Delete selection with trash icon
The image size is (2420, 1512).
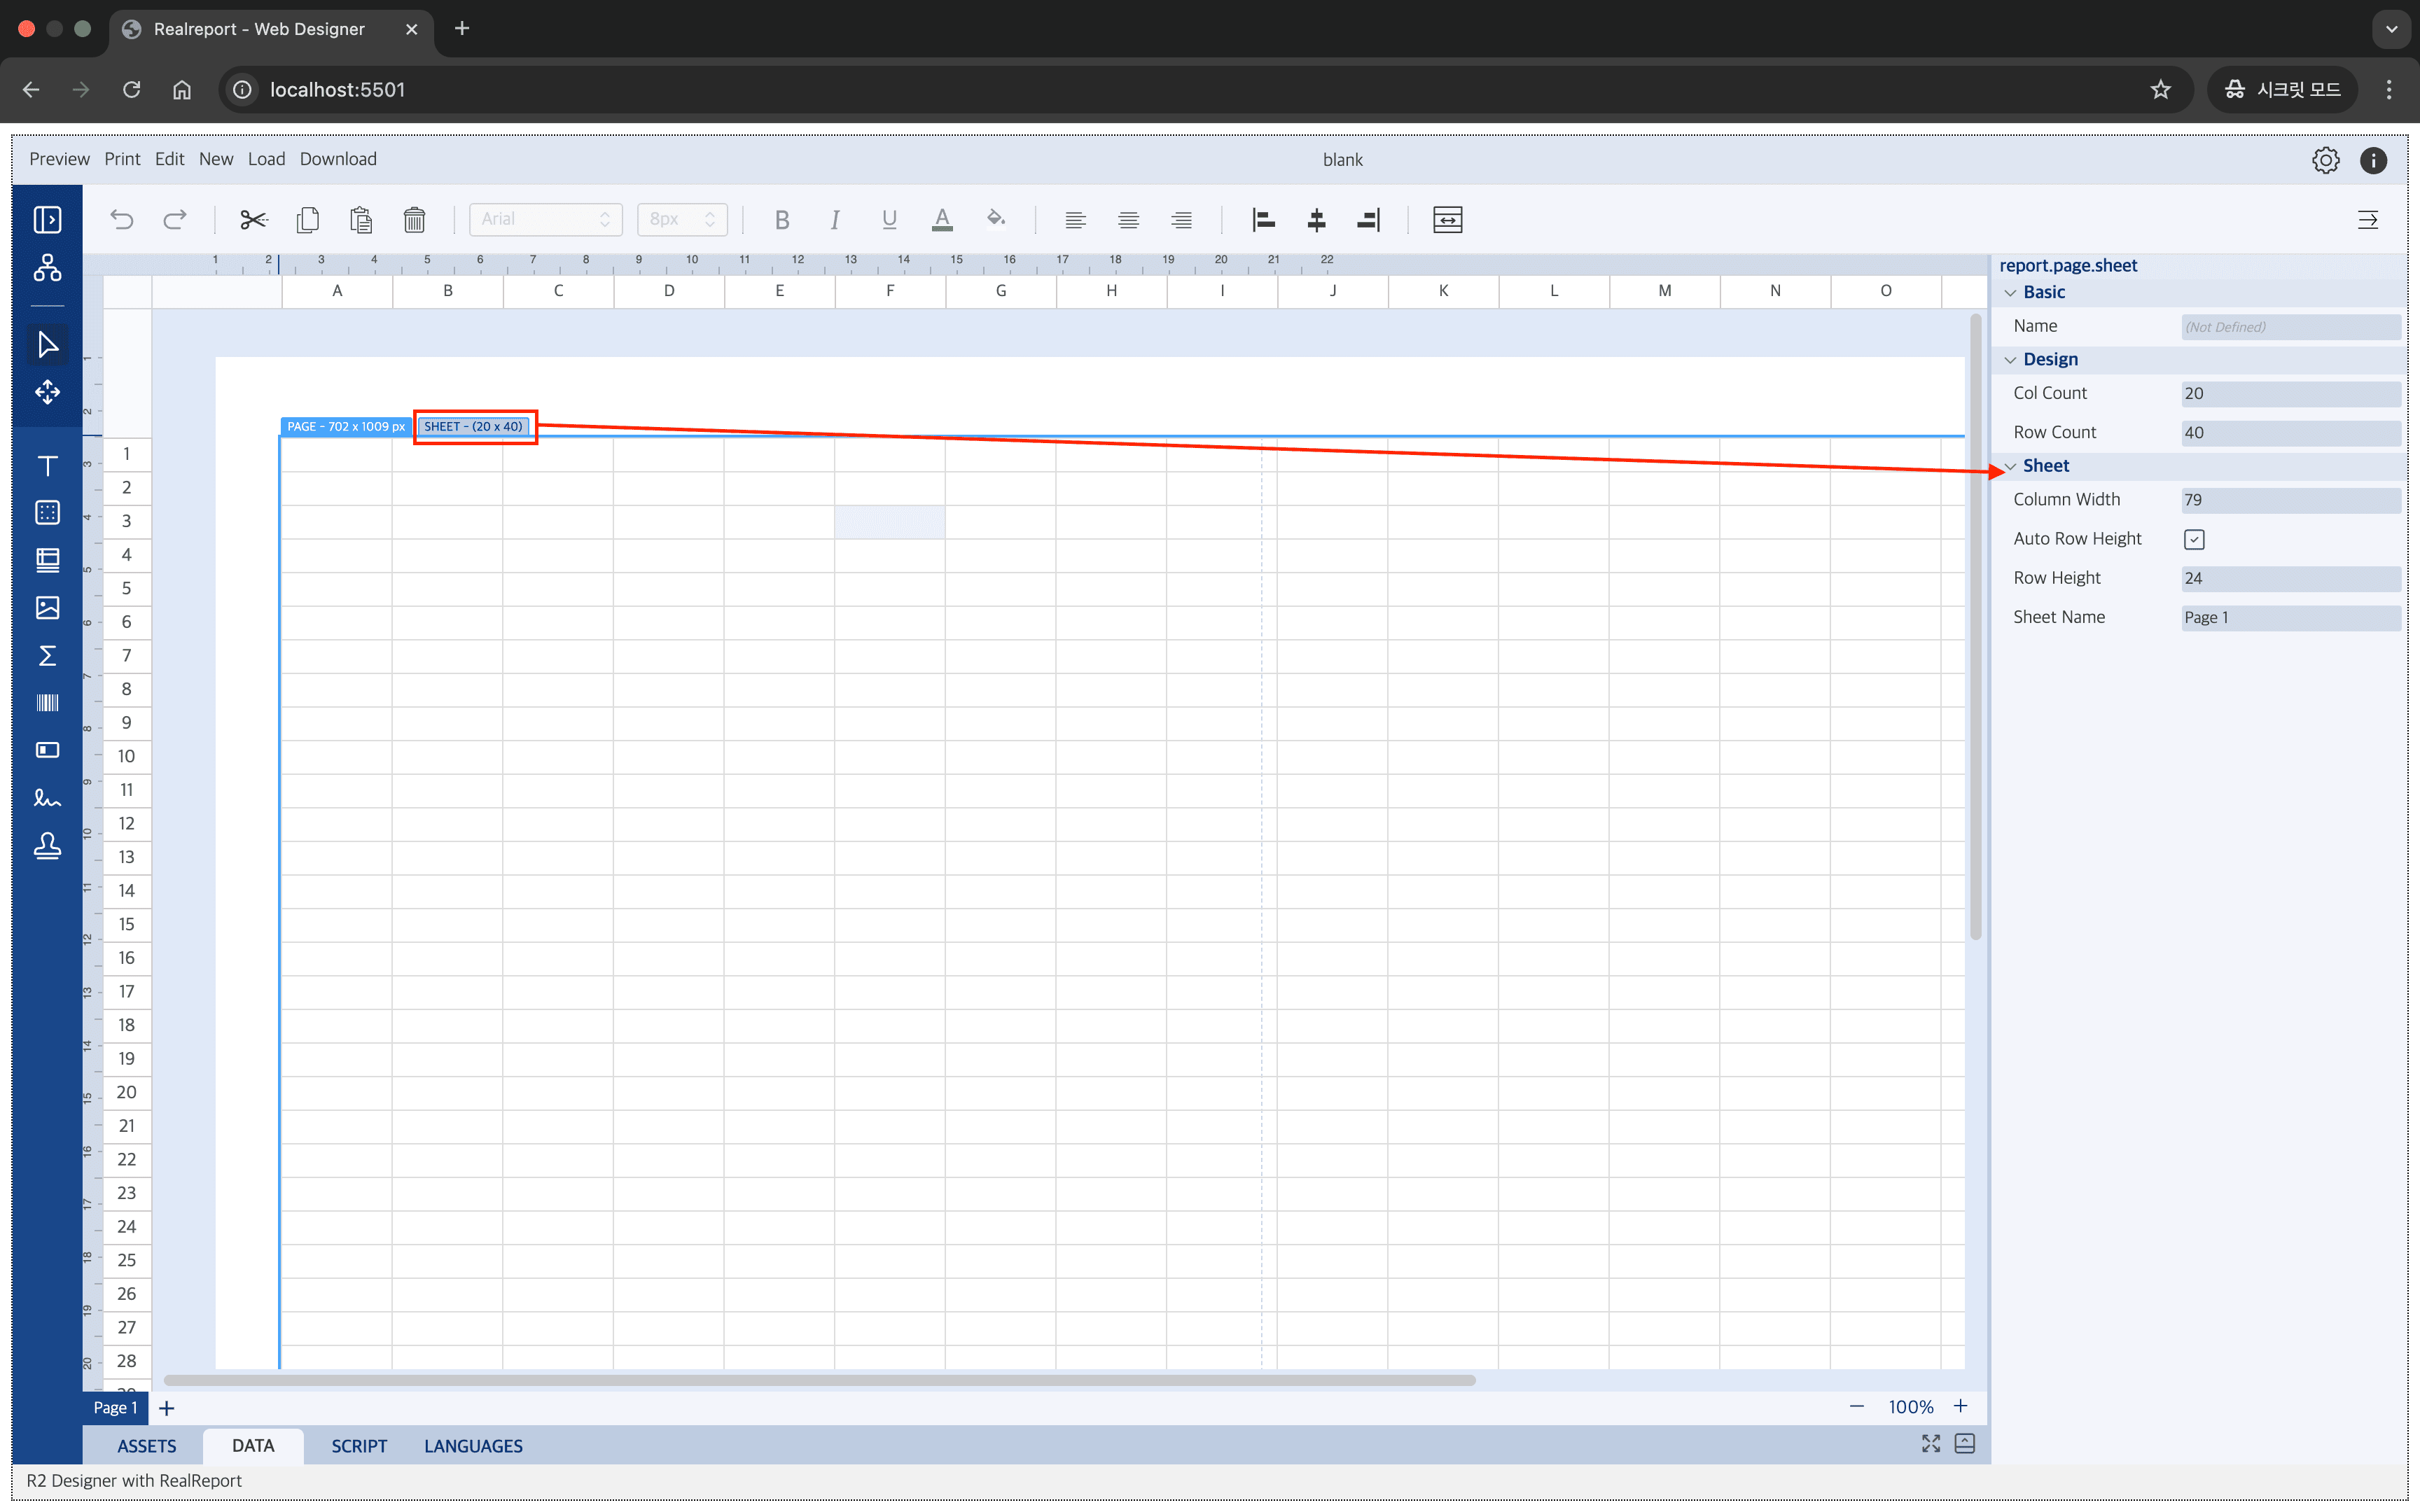414,219
